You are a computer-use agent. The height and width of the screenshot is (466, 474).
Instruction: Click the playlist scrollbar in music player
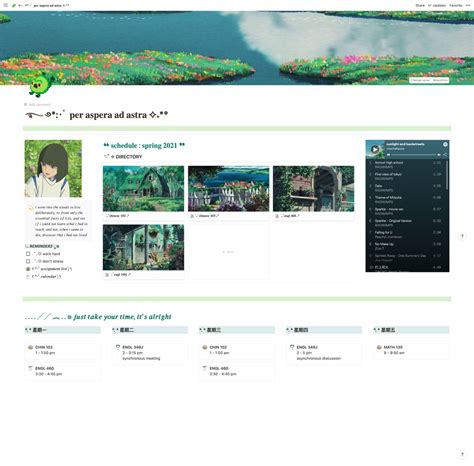447,175
